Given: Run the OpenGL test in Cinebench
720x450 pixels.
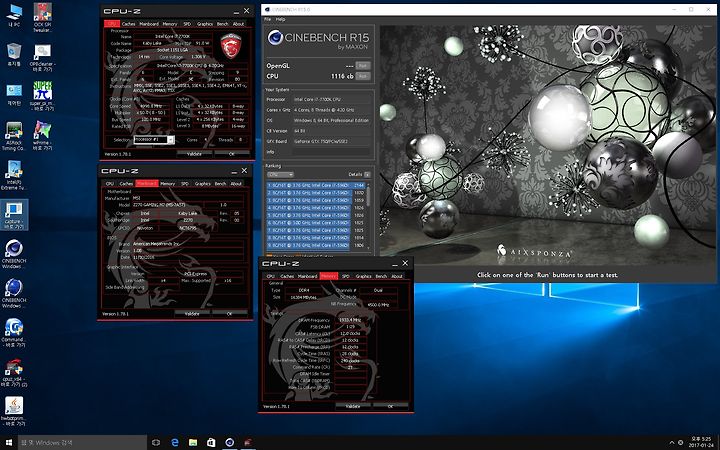Looking at the screenshot, I should click(363, 66).
